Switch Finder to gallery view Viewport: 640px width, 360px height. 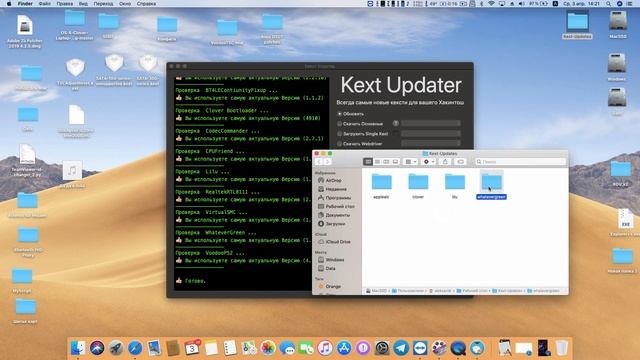tap(395, 162)
